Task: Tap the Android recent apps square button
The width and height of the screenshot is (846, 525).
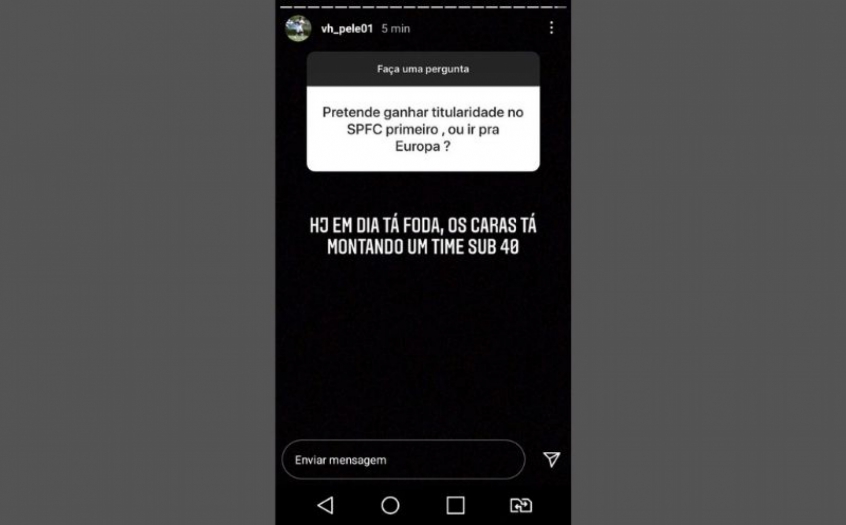Action: pyautogui.click(x=455, y=505)
